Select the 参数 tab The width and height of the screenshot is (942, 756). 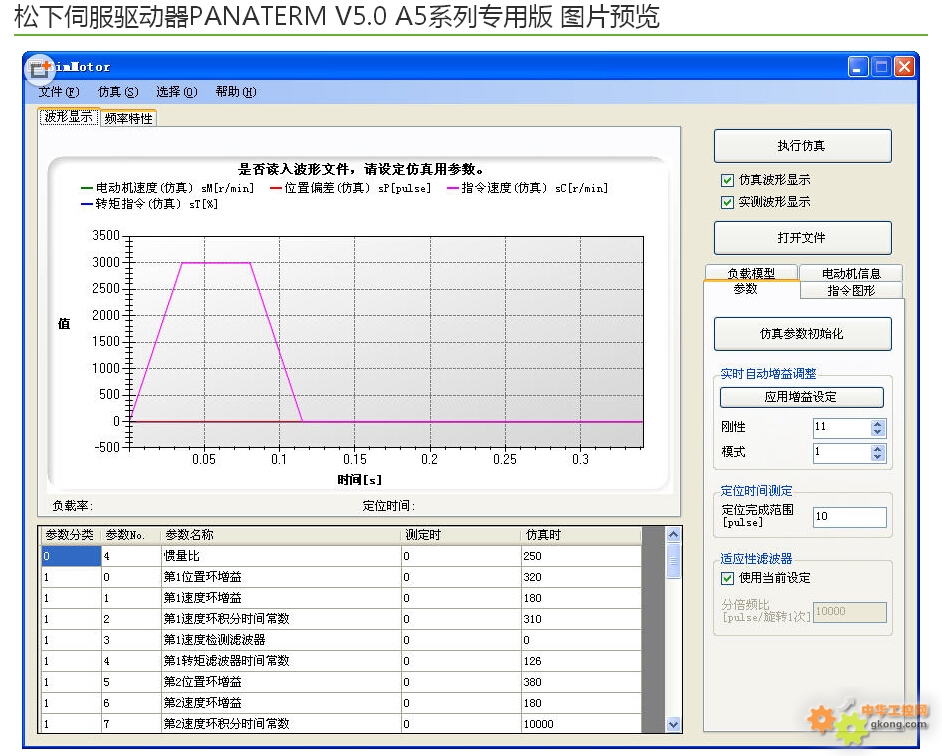pos(746,289)
